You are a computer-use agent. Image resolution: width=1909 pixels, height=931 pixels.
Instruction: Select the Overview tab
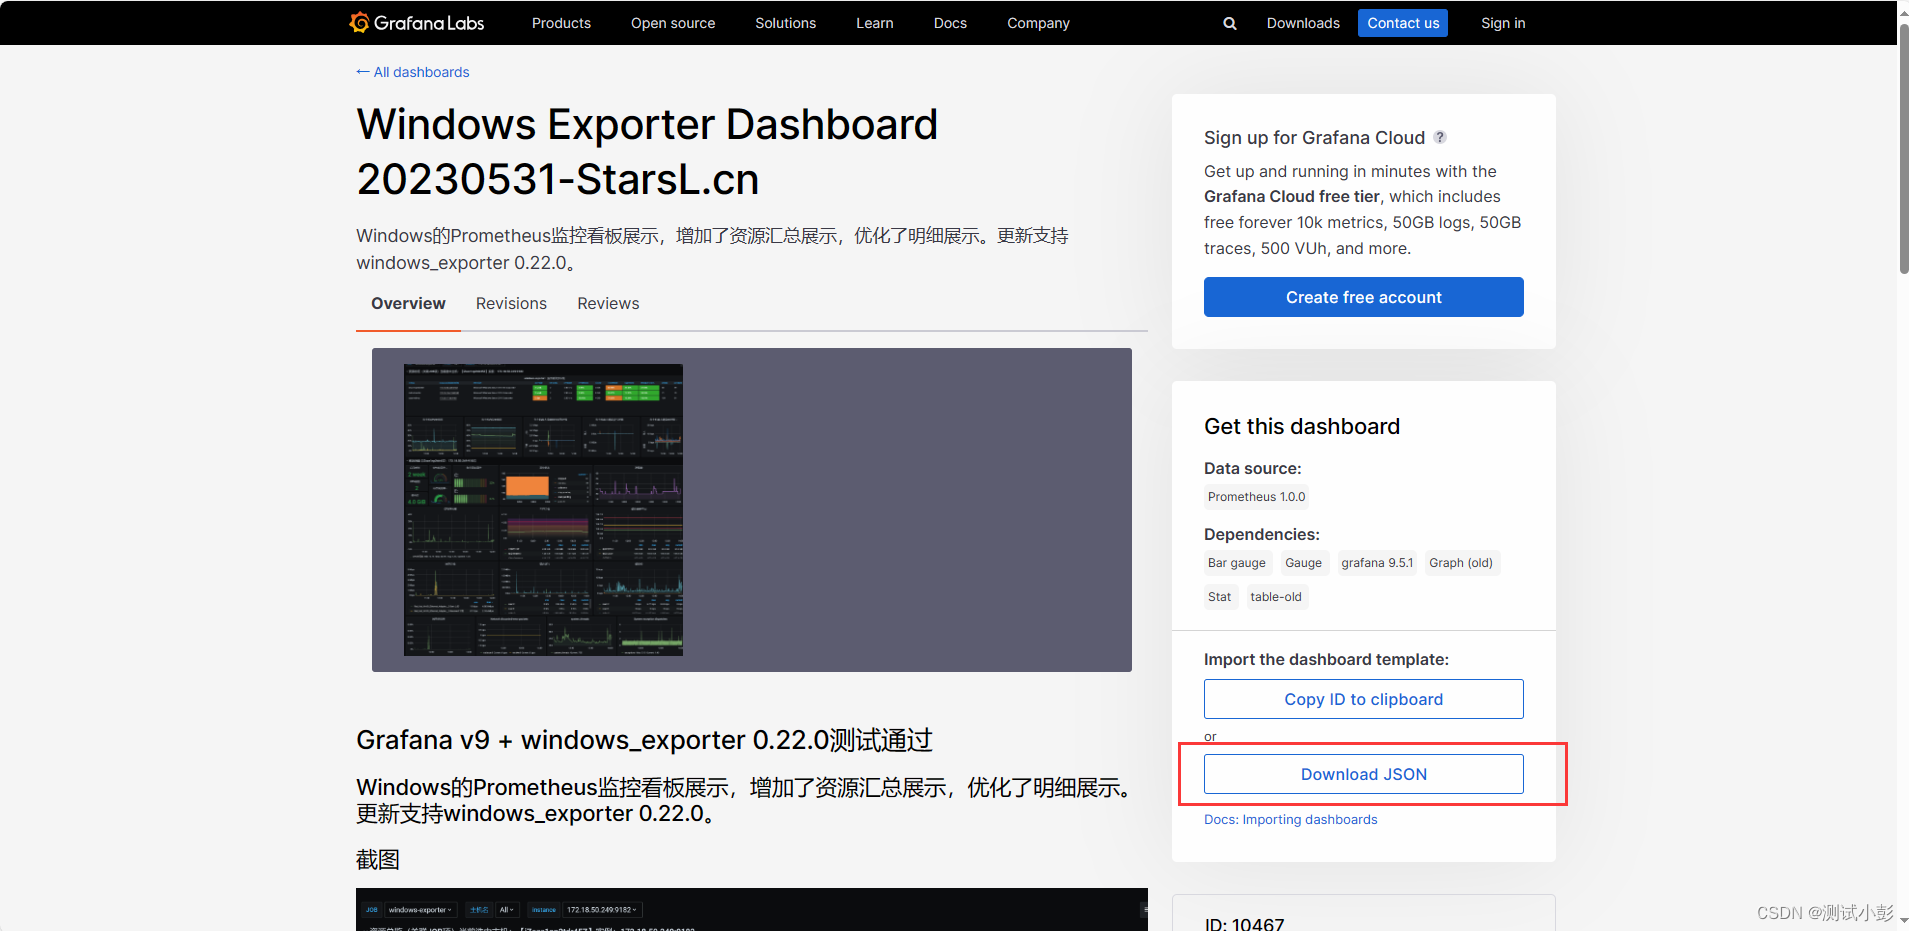coord(408,304)
